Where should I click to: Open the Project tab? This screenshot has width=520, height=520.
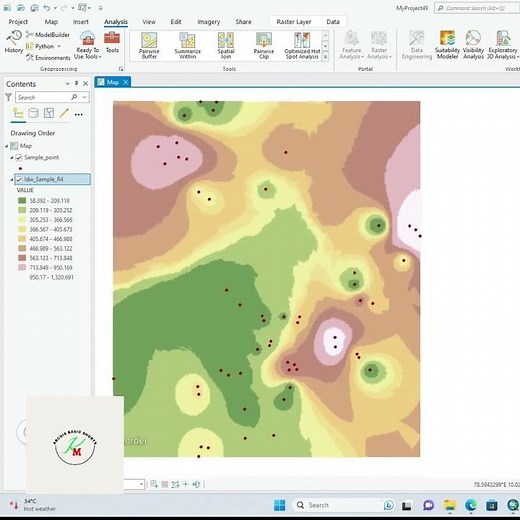click(18, 22)
